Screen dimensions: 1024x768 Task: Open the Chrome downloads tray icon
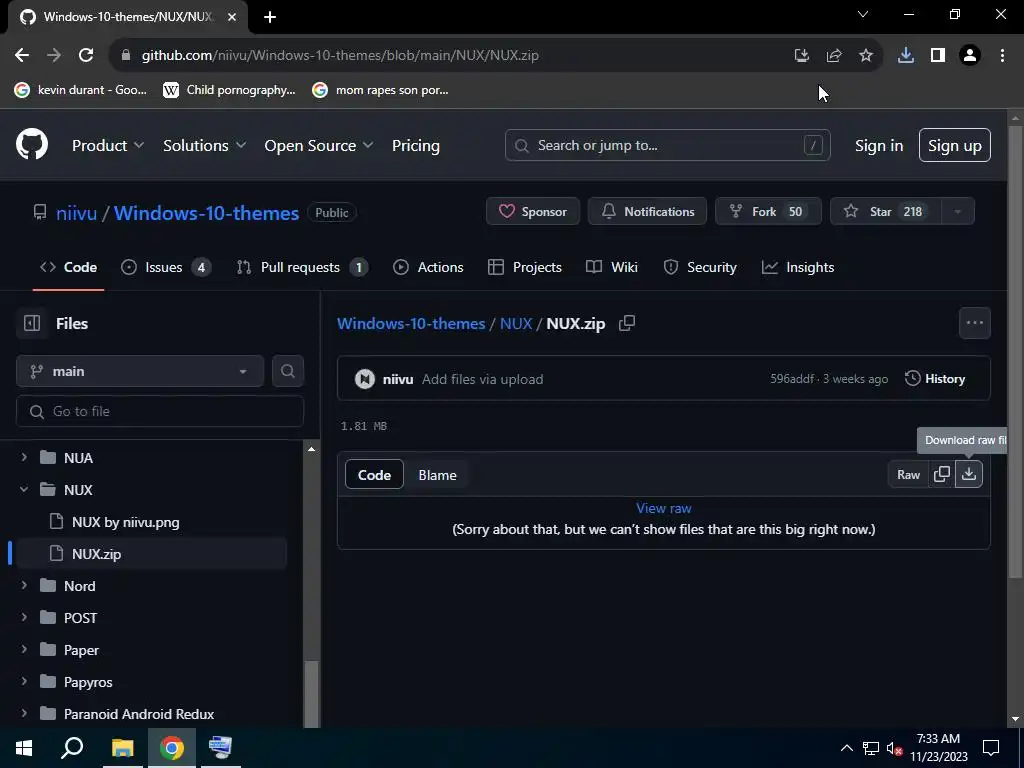906,56
